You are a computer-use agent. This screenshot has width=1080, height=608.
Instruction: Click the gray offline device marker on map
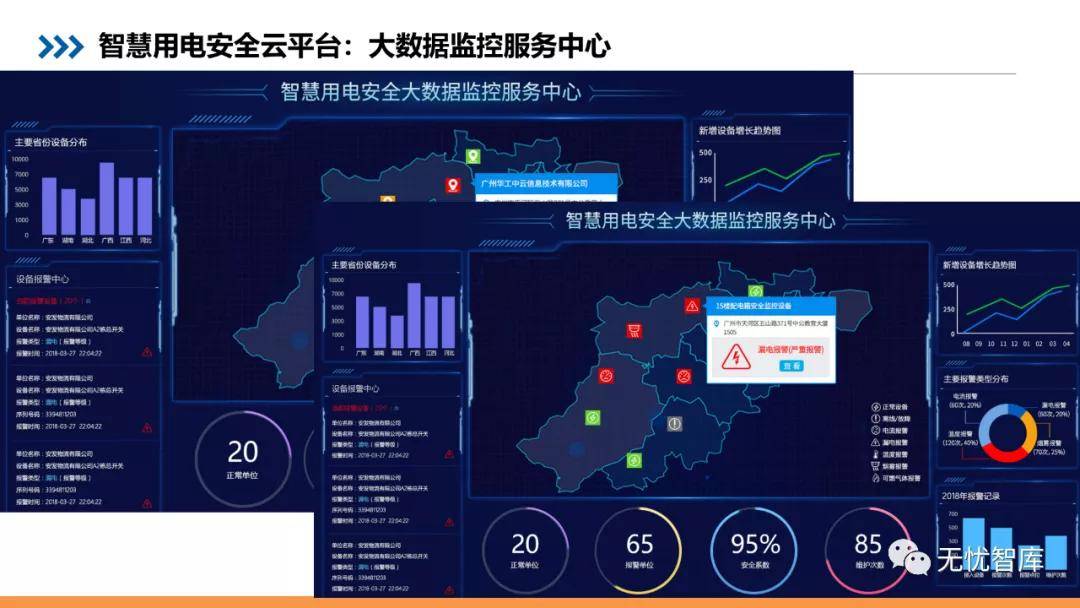[675, 424]
